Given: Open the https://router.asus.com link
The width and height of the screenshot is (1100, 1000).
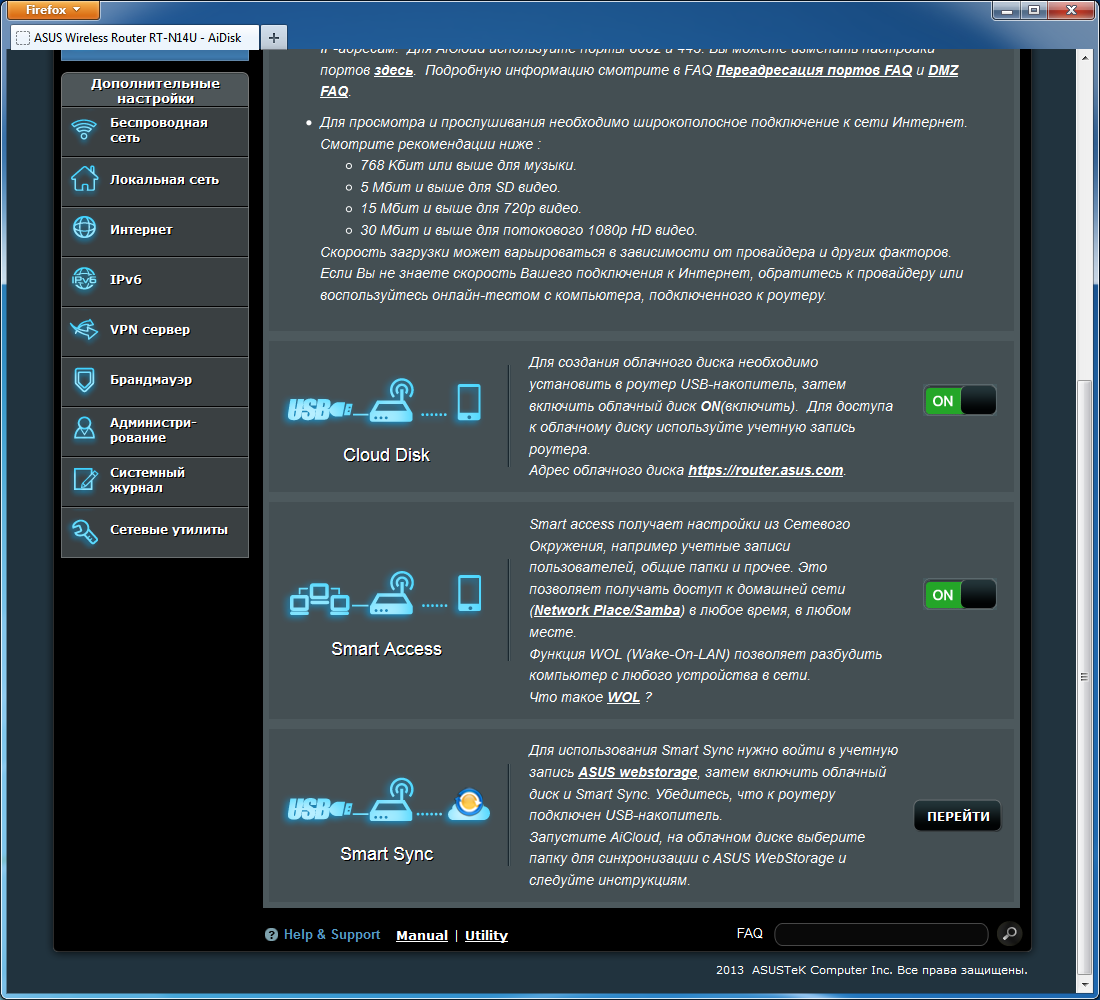Looking at the screenshot, I should [765, 470].
